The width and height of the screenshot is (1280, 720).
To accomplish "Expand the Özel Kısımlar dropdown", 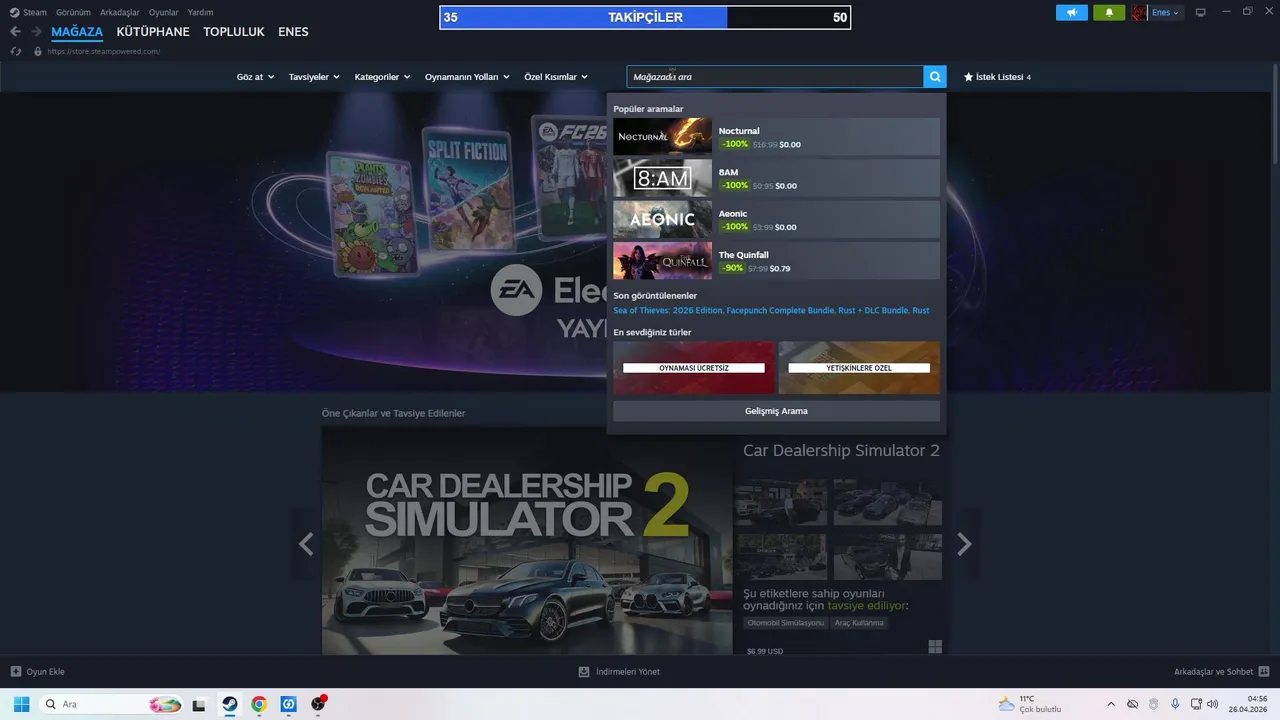I will click(x=556, y=77).
